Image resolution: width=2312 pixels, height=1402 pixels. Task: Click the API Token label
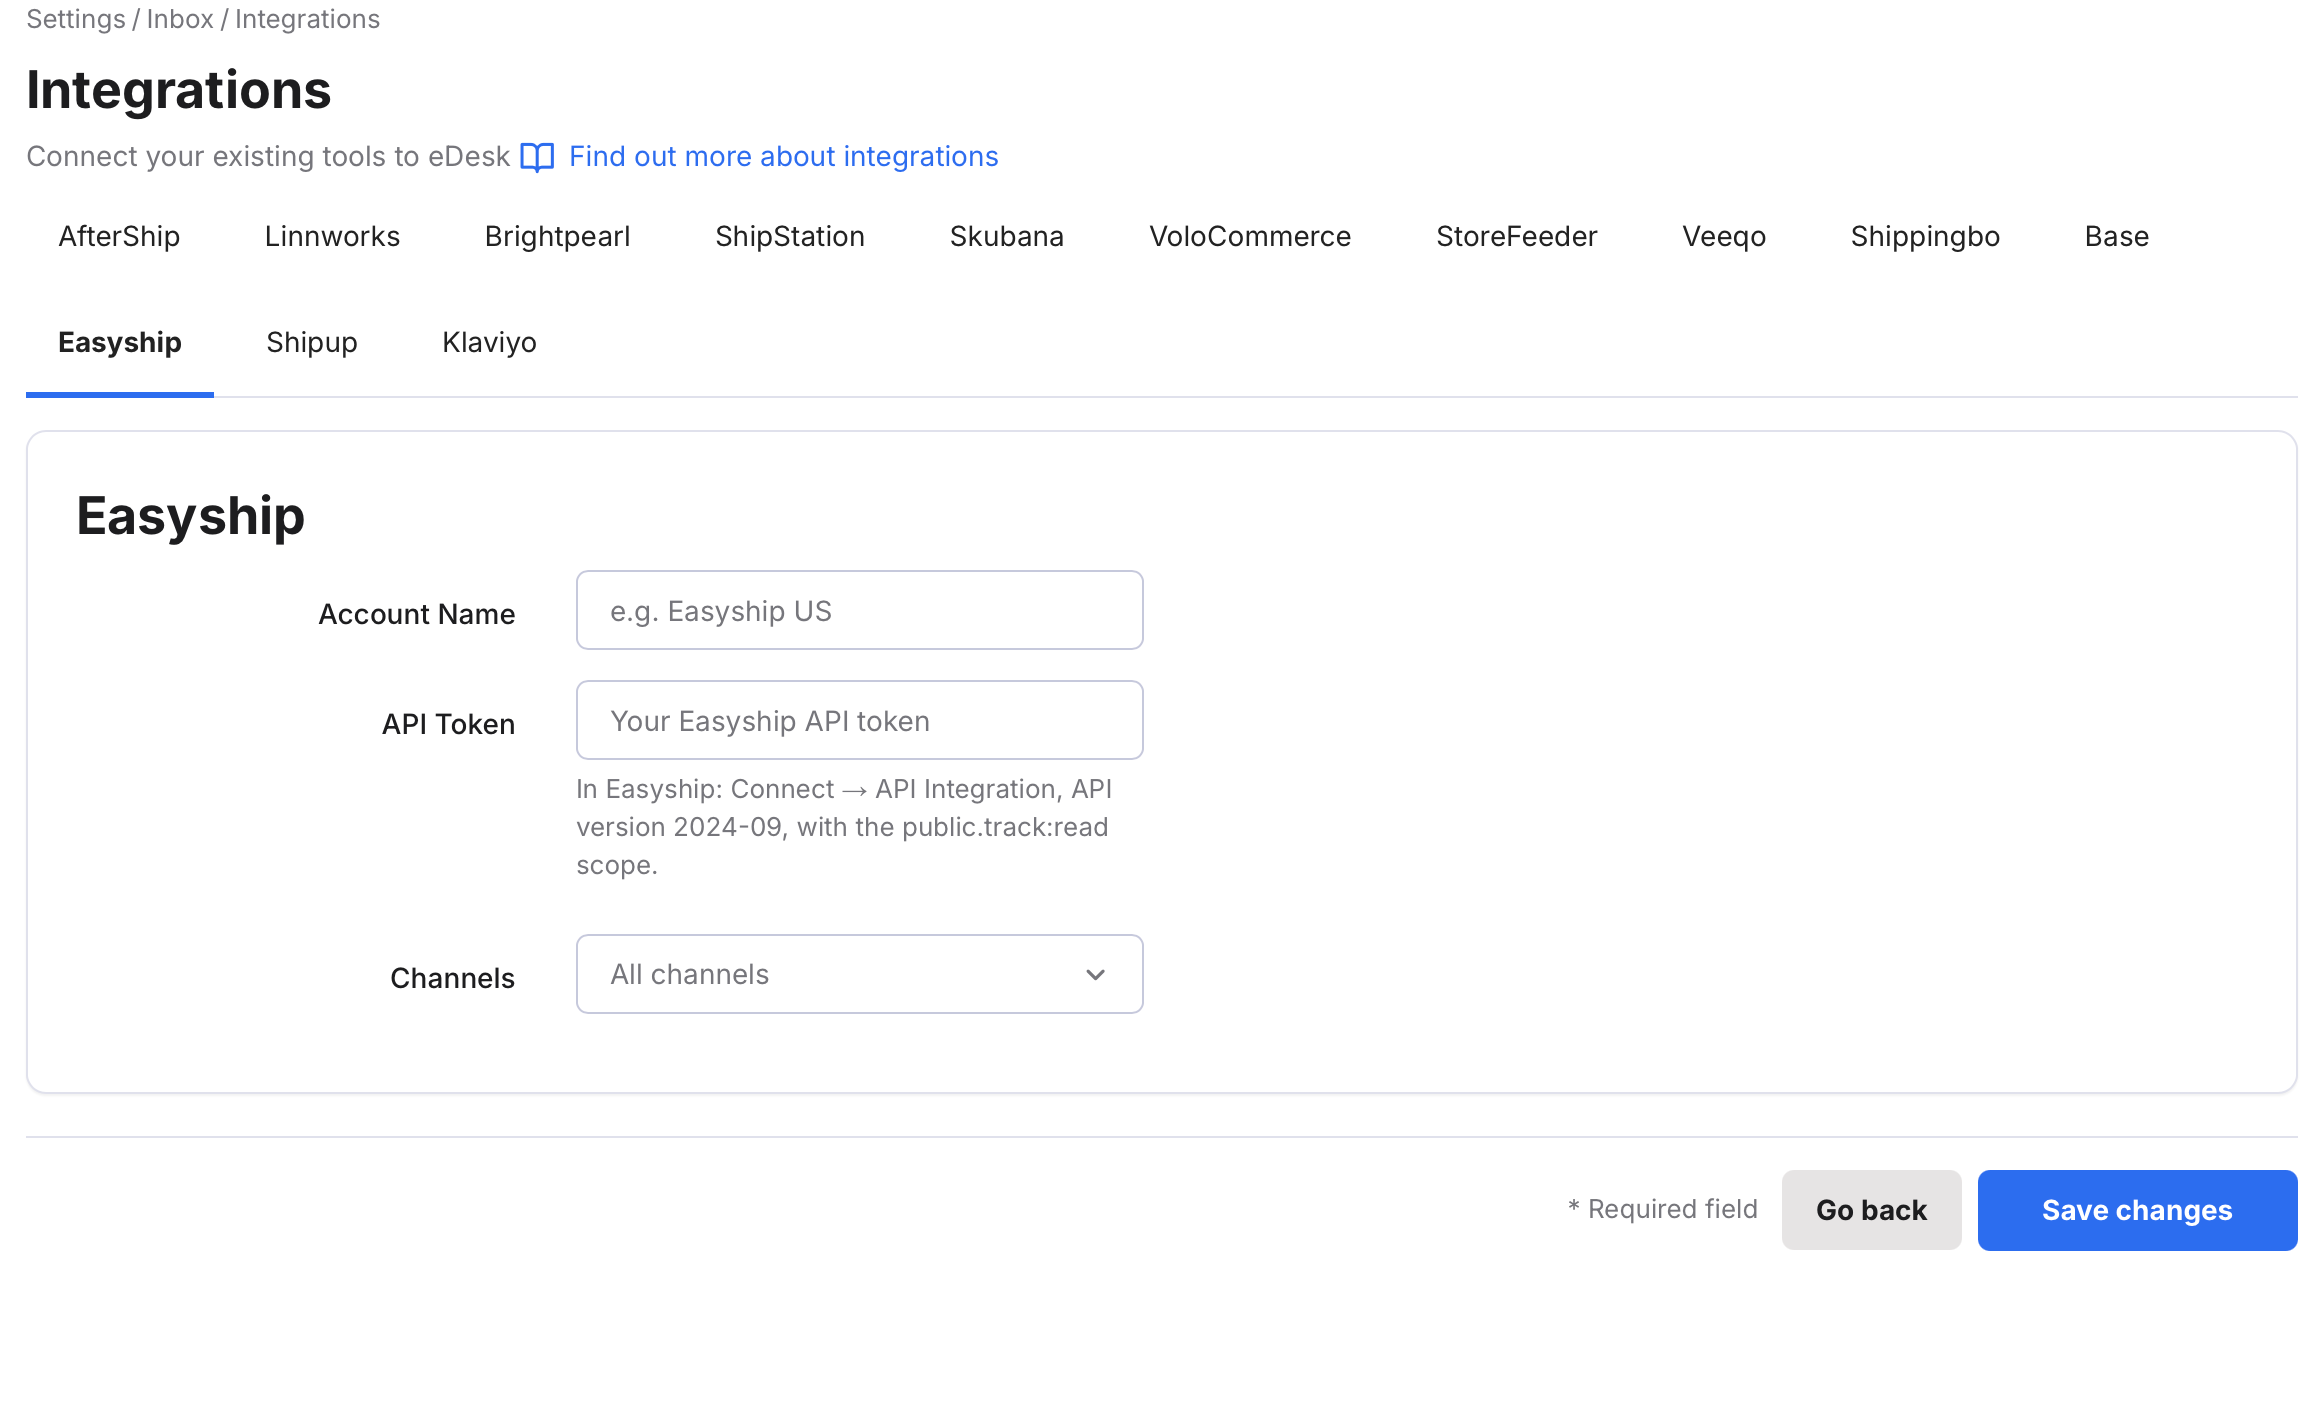(448, 724)
